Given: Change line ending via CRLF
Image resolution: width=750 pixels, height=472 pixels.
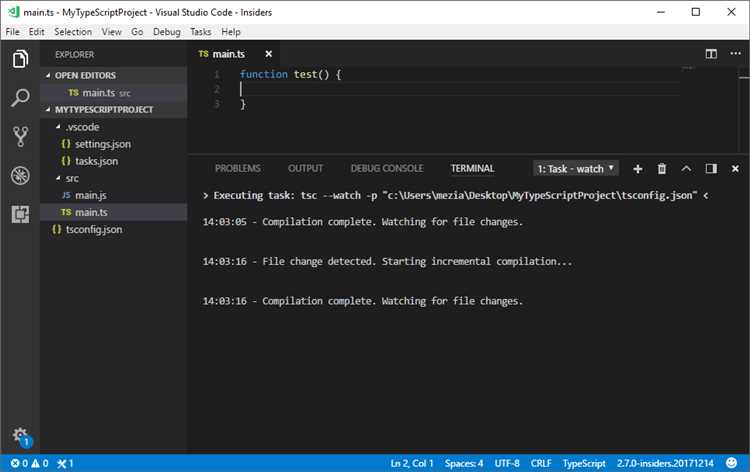Looking at the screenshot, I should (541, 463).
